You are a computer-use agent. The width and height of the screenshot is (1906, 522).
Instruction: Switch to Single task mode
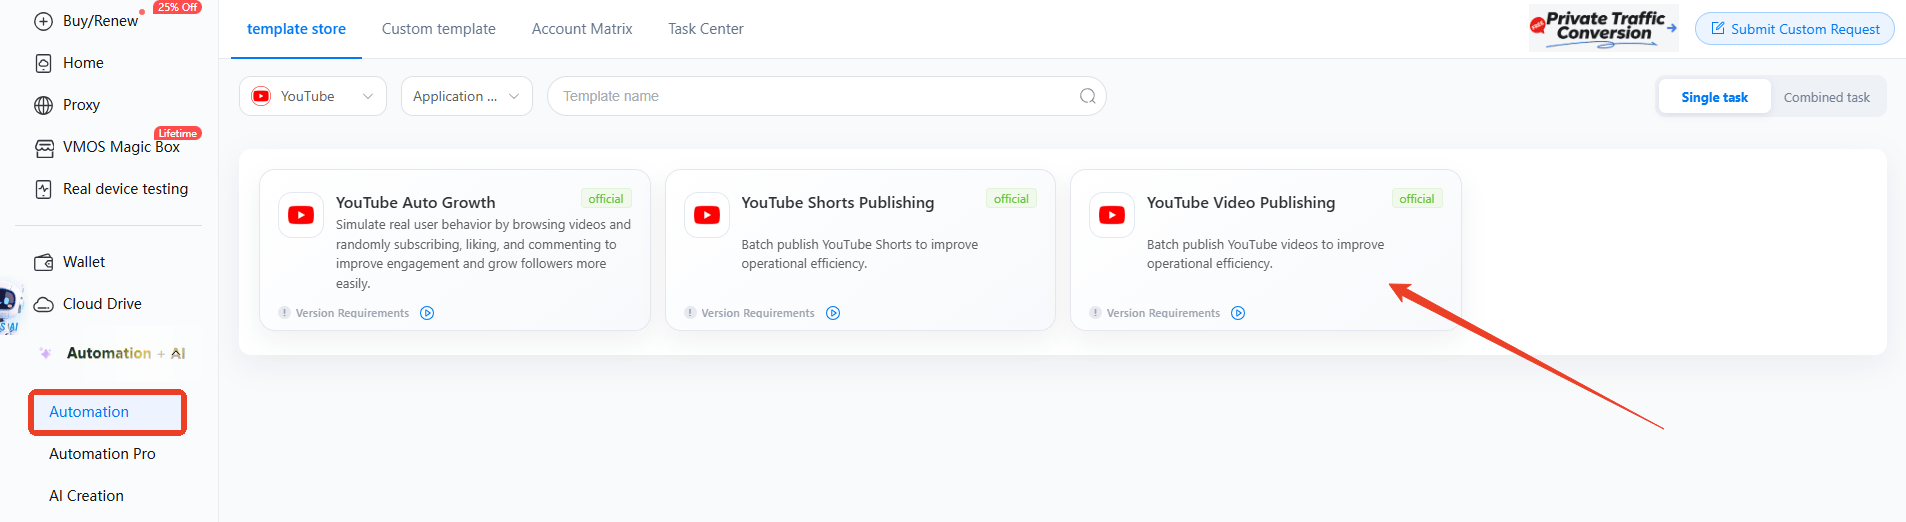[x=1714, y=97]
